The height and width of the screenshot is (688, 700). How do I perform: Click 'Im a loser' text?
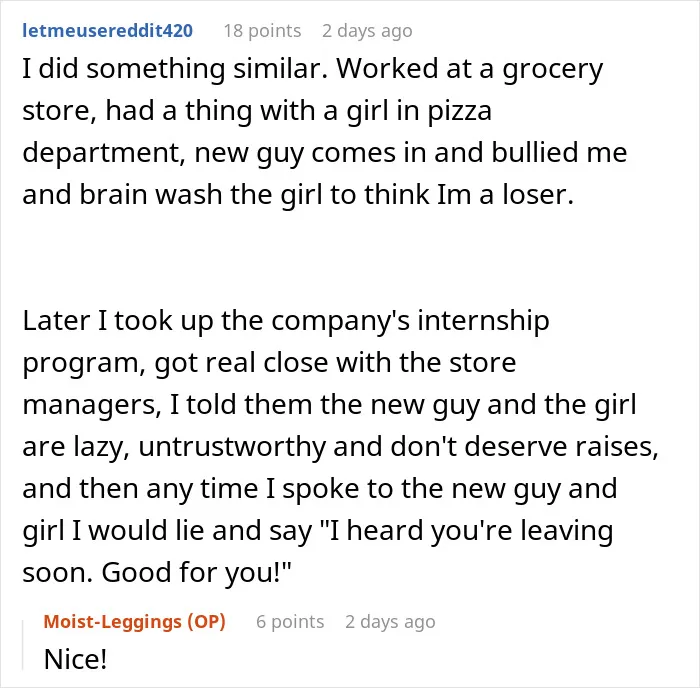[505, 195]
